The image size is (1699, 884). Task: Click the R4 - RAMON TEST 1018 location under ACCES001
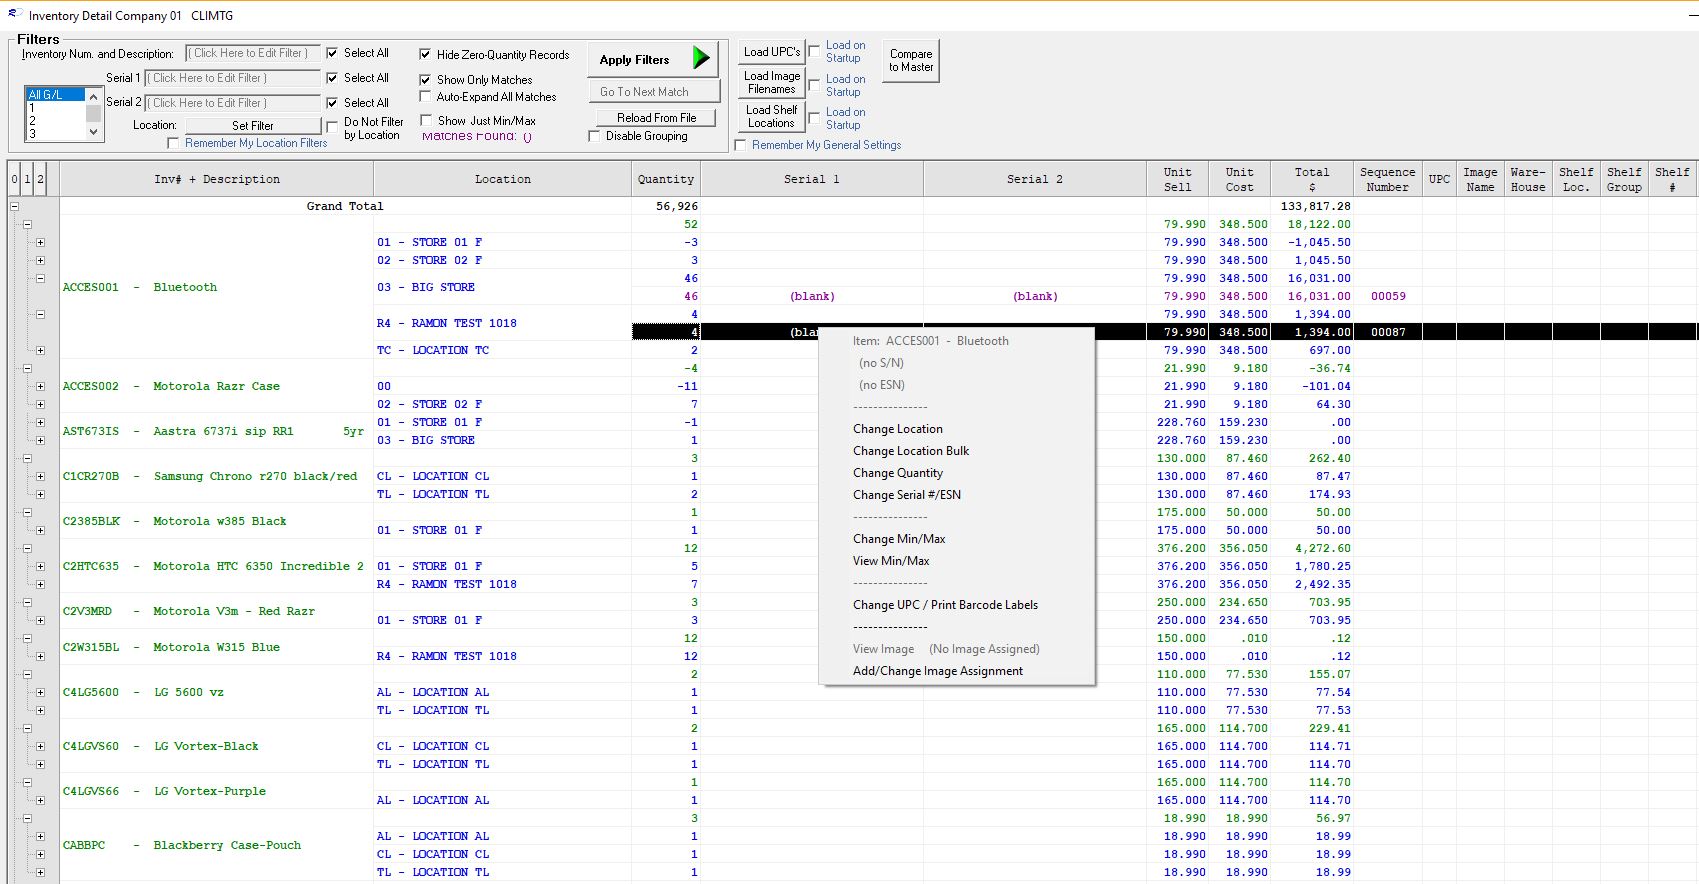click(x=447, y=323)
